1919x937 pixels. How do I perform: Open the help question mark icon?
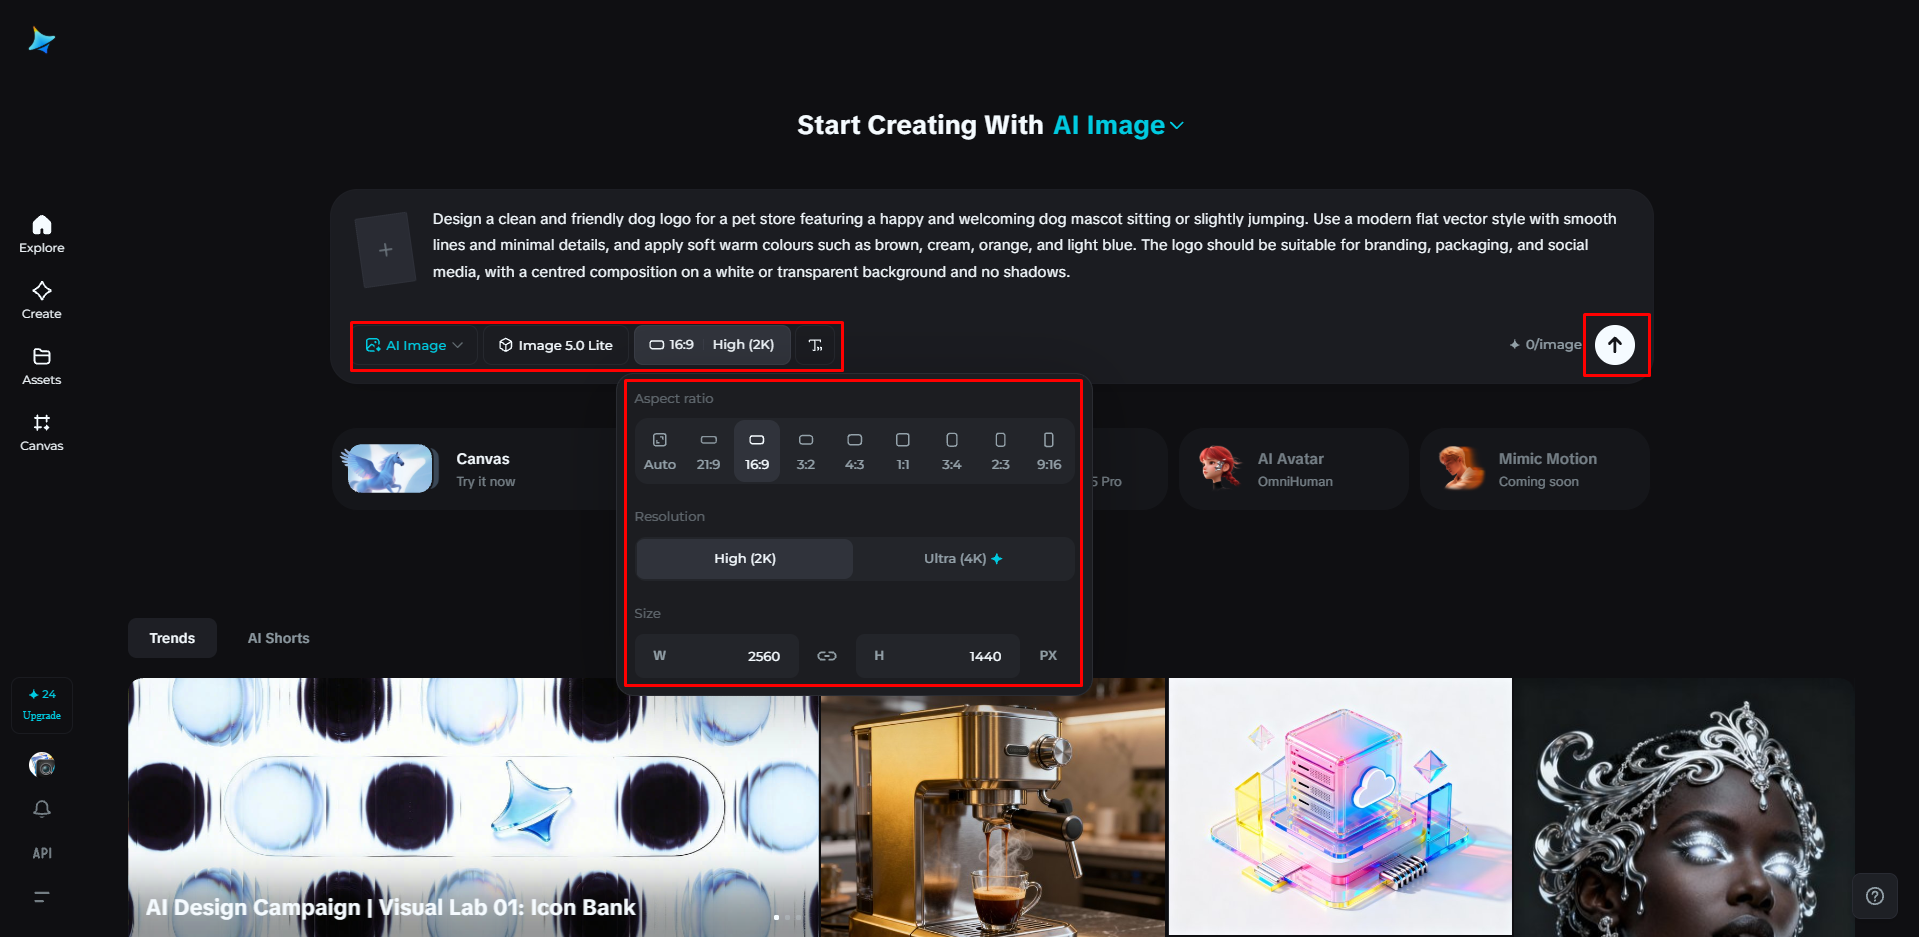pos(1875,896)
